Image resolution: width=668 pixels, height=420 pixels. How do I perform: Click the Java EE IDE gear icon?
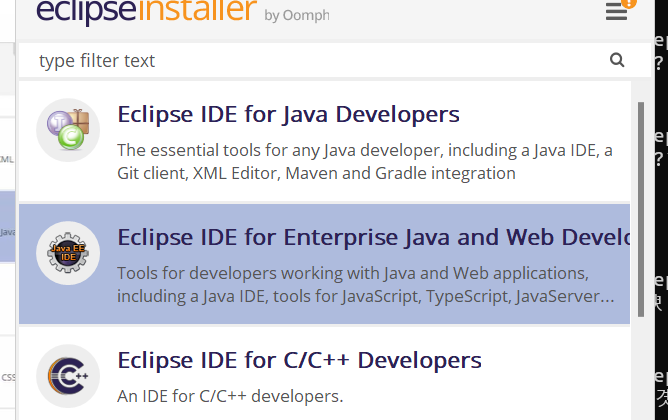(68, 253)
